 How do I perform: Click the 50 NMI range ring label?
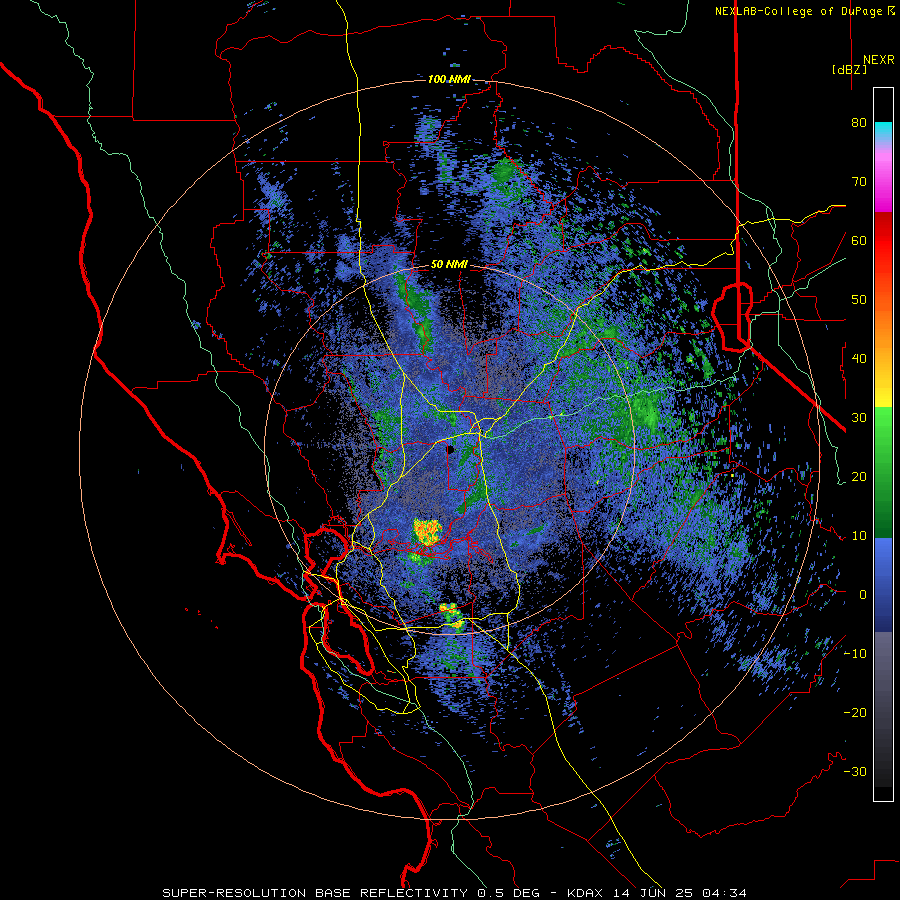pyautogui.click(x=449, y=265)
